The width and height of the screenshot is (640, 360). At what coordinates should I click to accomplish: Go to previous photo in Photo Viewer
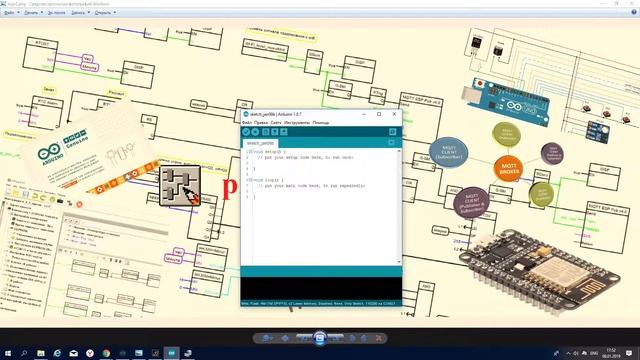point(303,338)
